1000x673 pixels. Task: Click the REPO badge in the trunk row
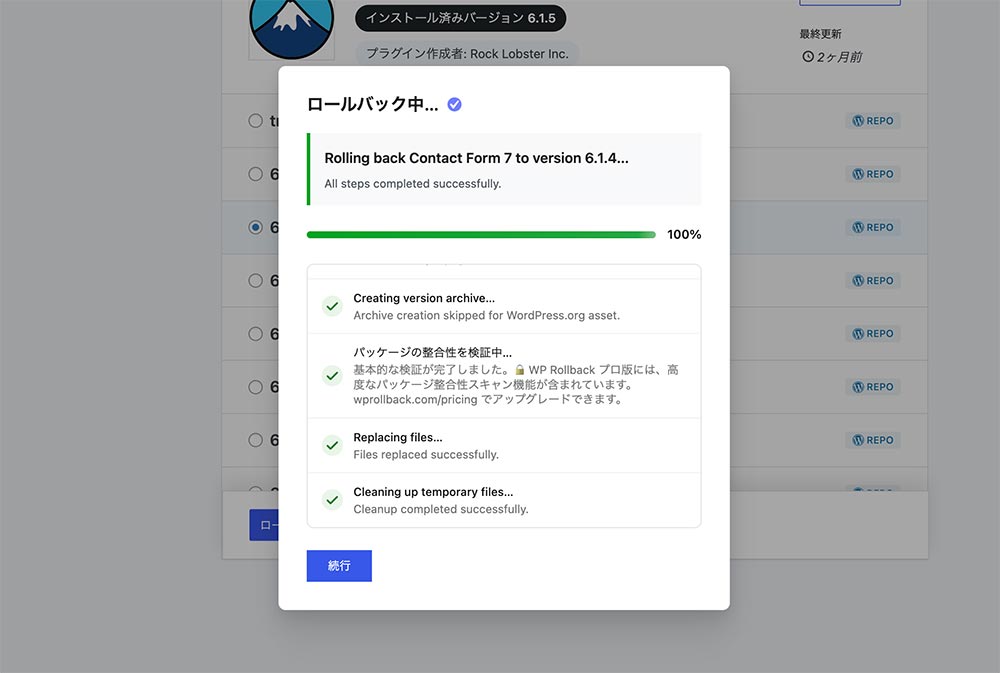point(873,121)
